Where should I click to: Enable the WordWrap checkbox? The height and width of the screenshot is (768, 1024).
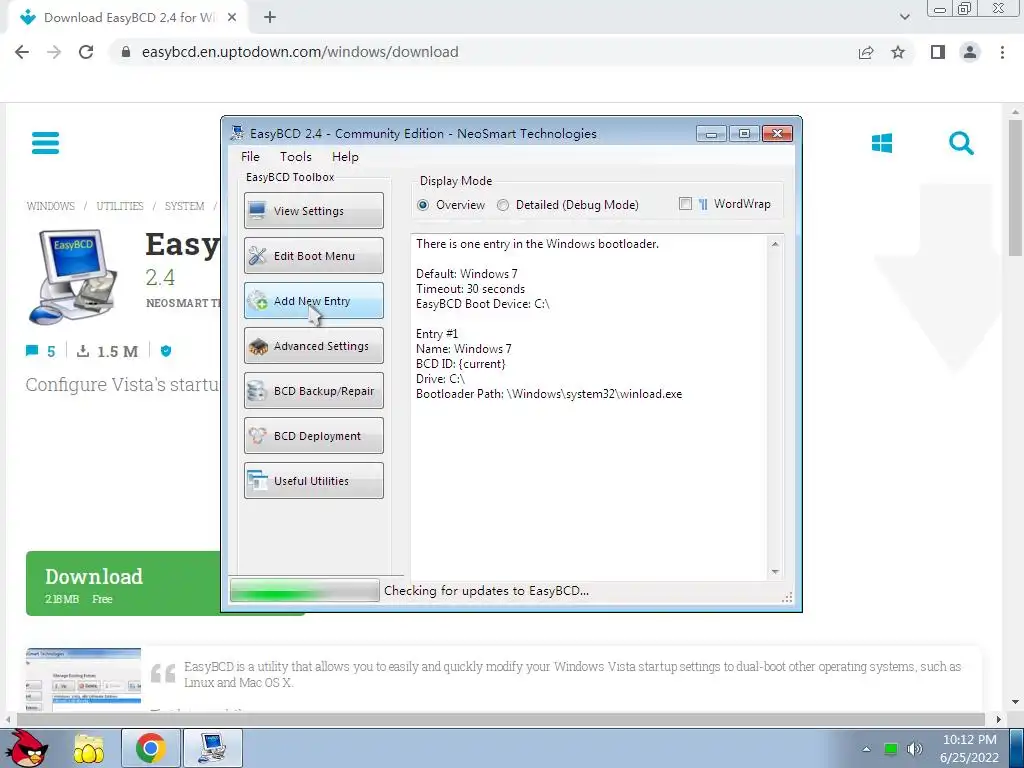(685, 204)
